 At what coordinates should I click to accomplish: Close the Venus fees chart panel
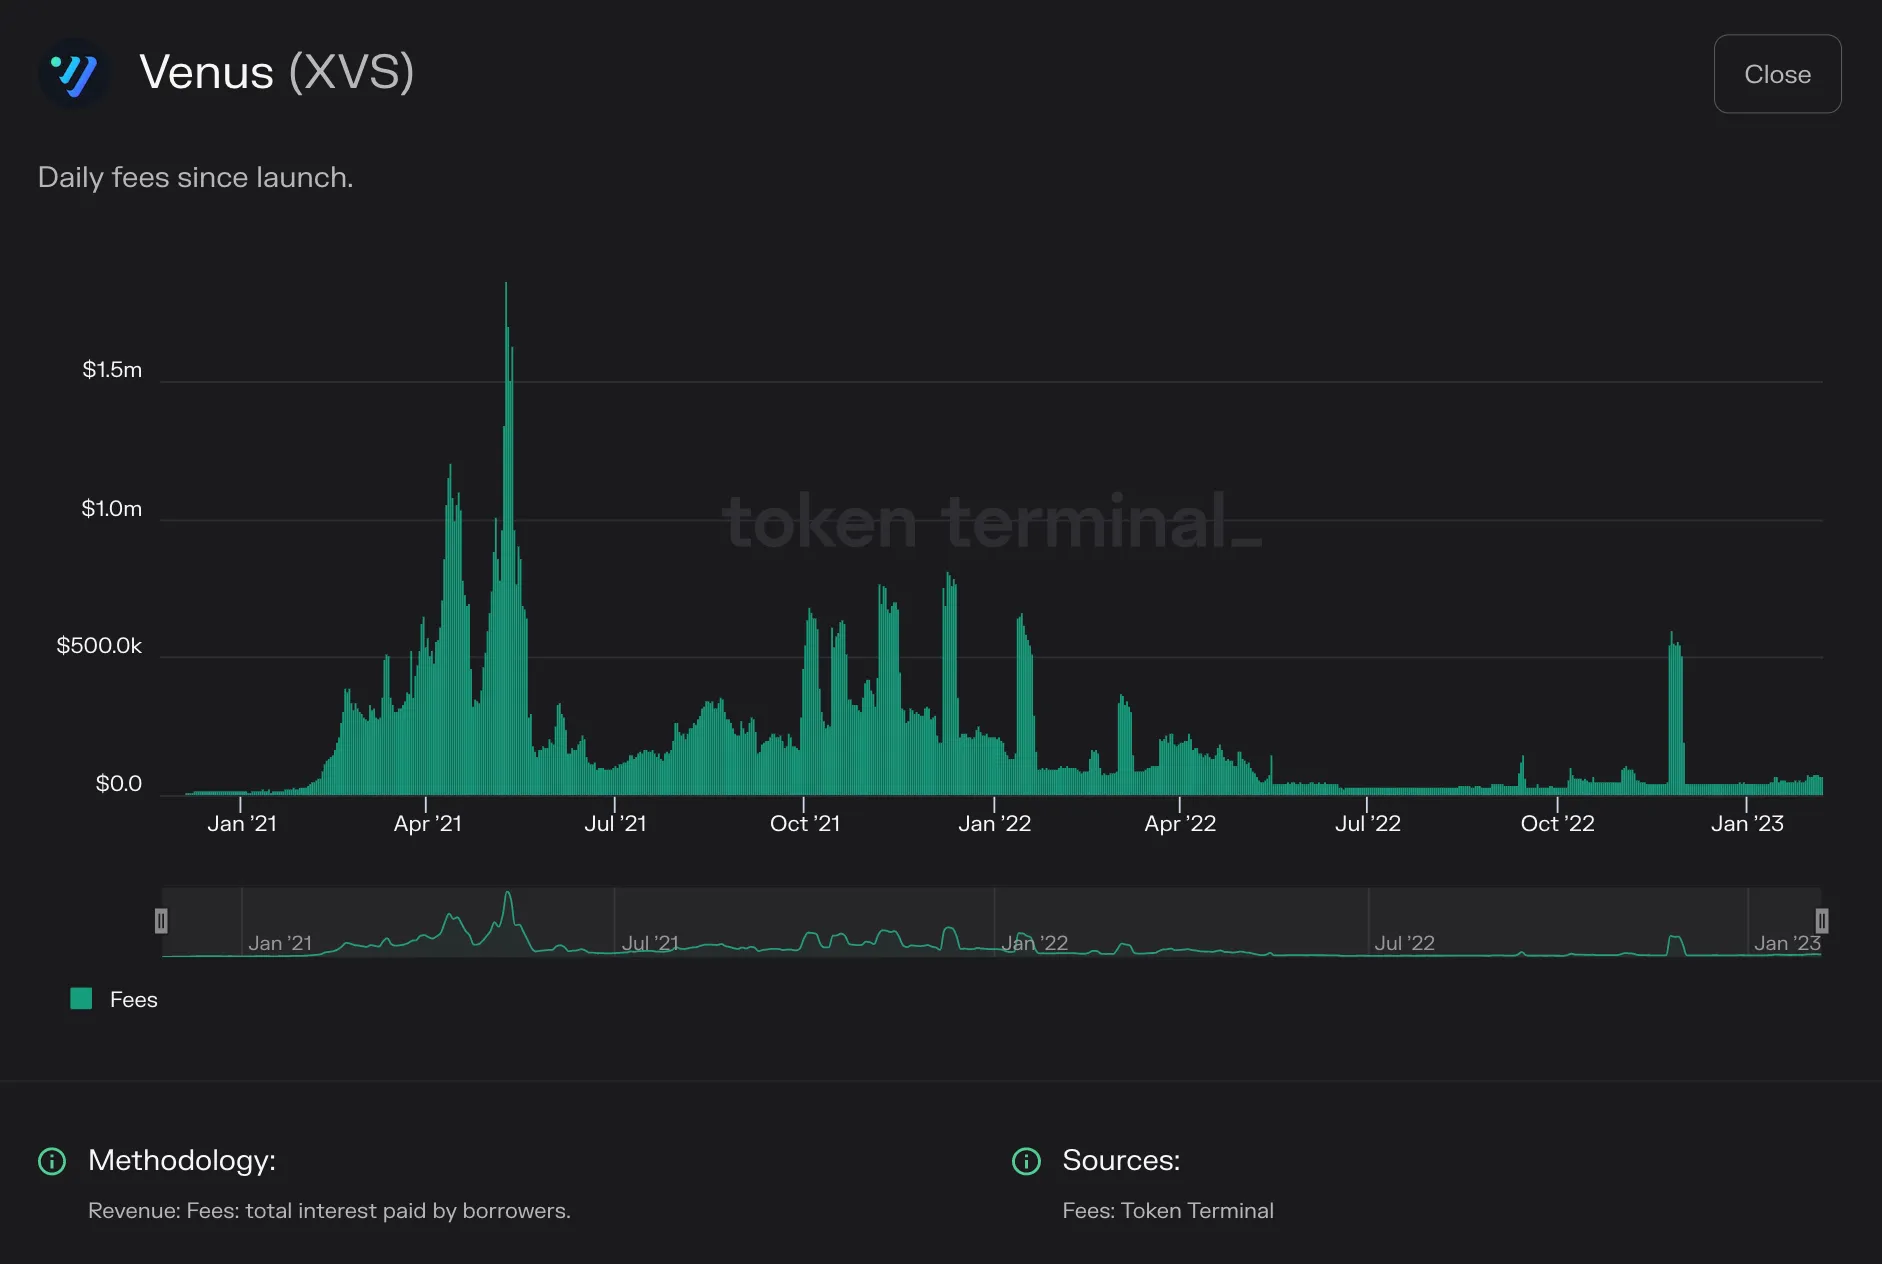1777,74
